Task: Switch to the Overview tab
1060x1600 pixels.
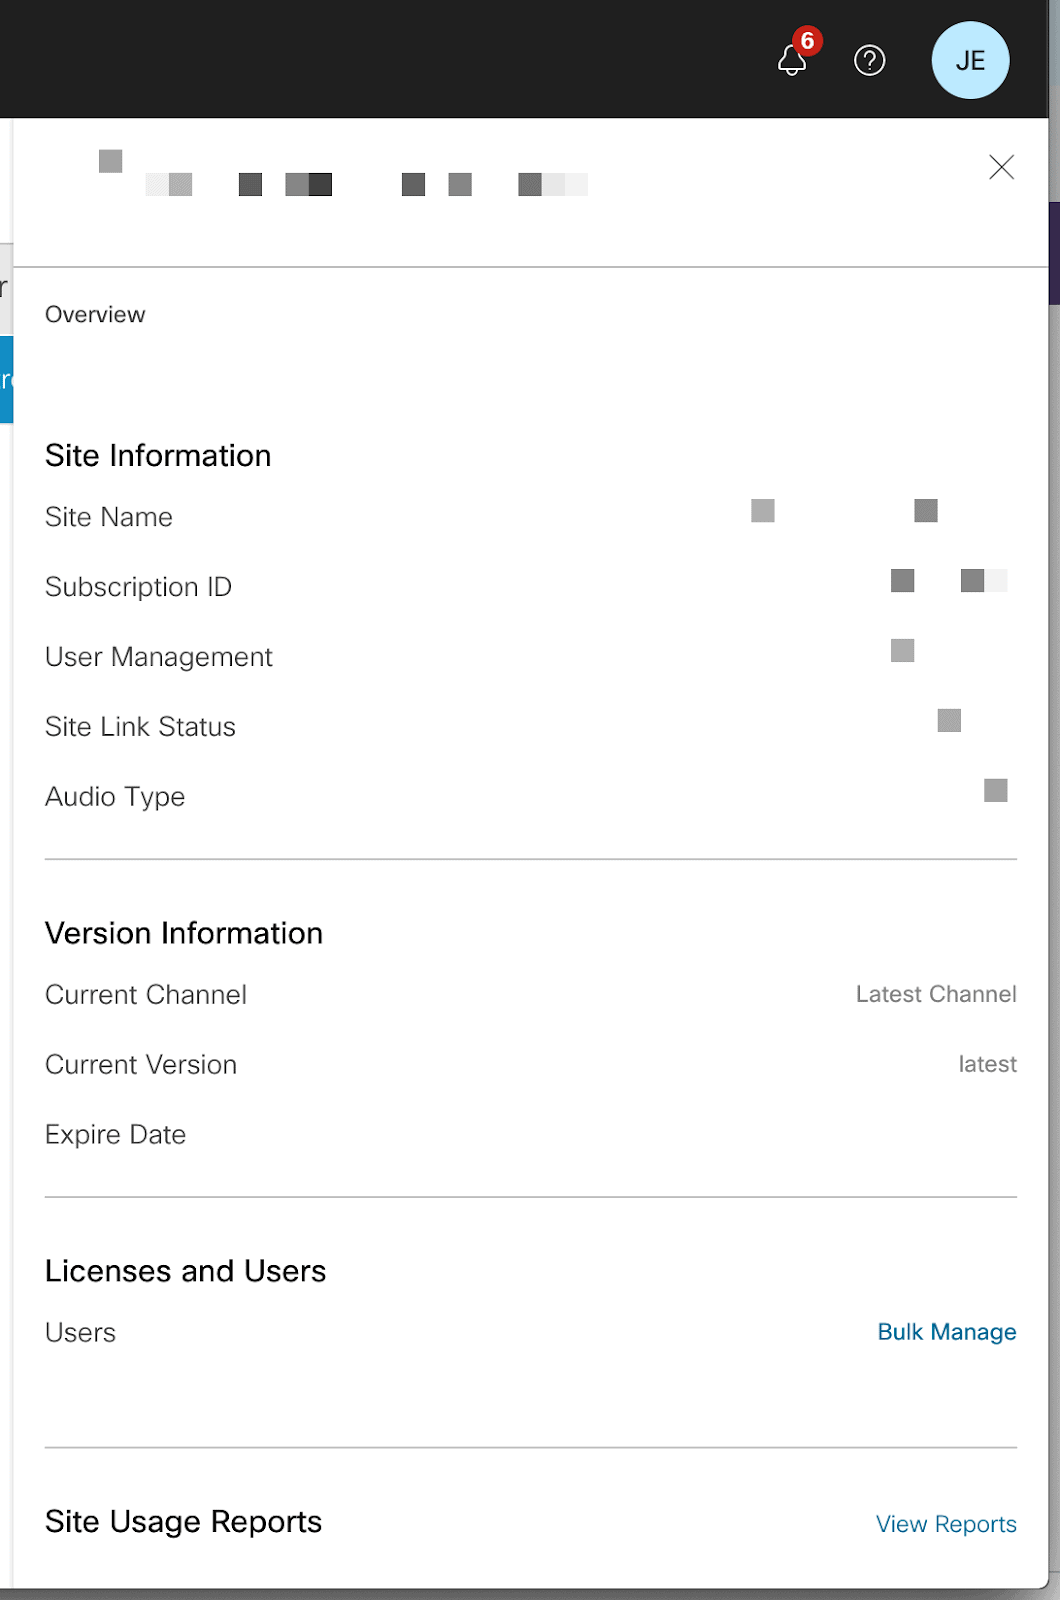Action: coord(95,315)
